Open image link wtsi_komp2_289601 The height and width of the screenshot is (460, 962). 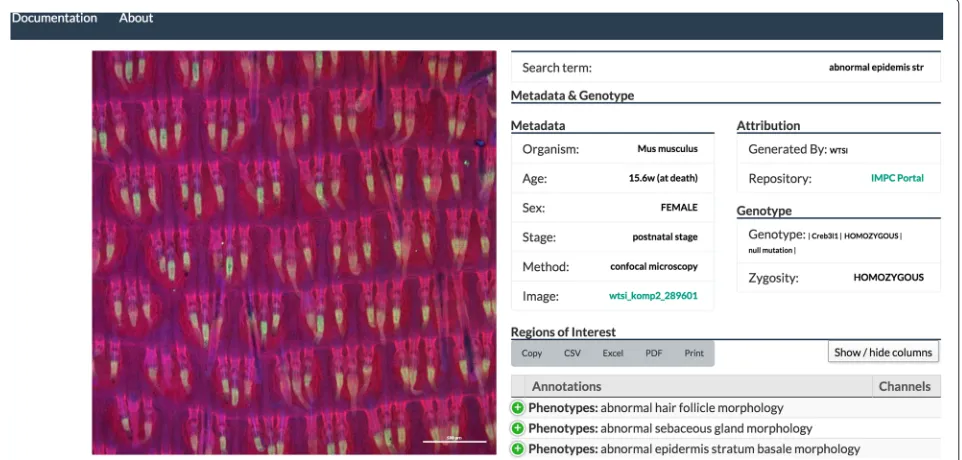pos(653,296)
